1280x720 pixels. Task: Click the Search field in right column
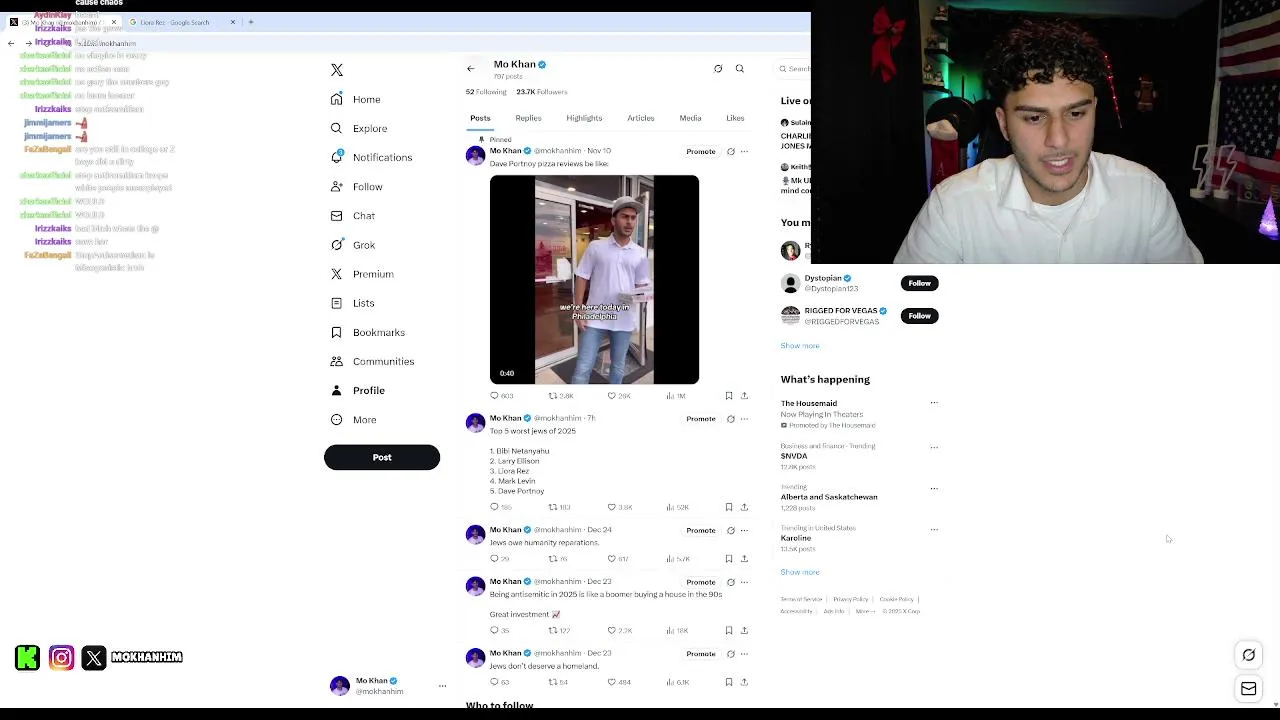coord(794,69)
